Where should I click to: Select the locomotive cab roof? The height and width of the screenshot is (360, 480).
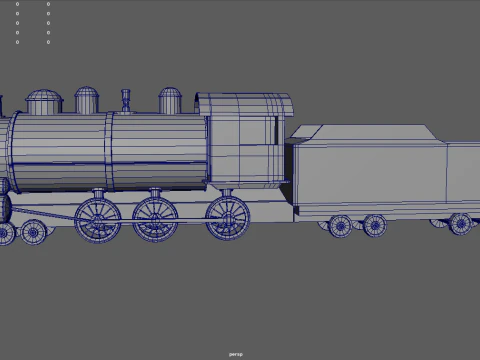click(244, 104)
